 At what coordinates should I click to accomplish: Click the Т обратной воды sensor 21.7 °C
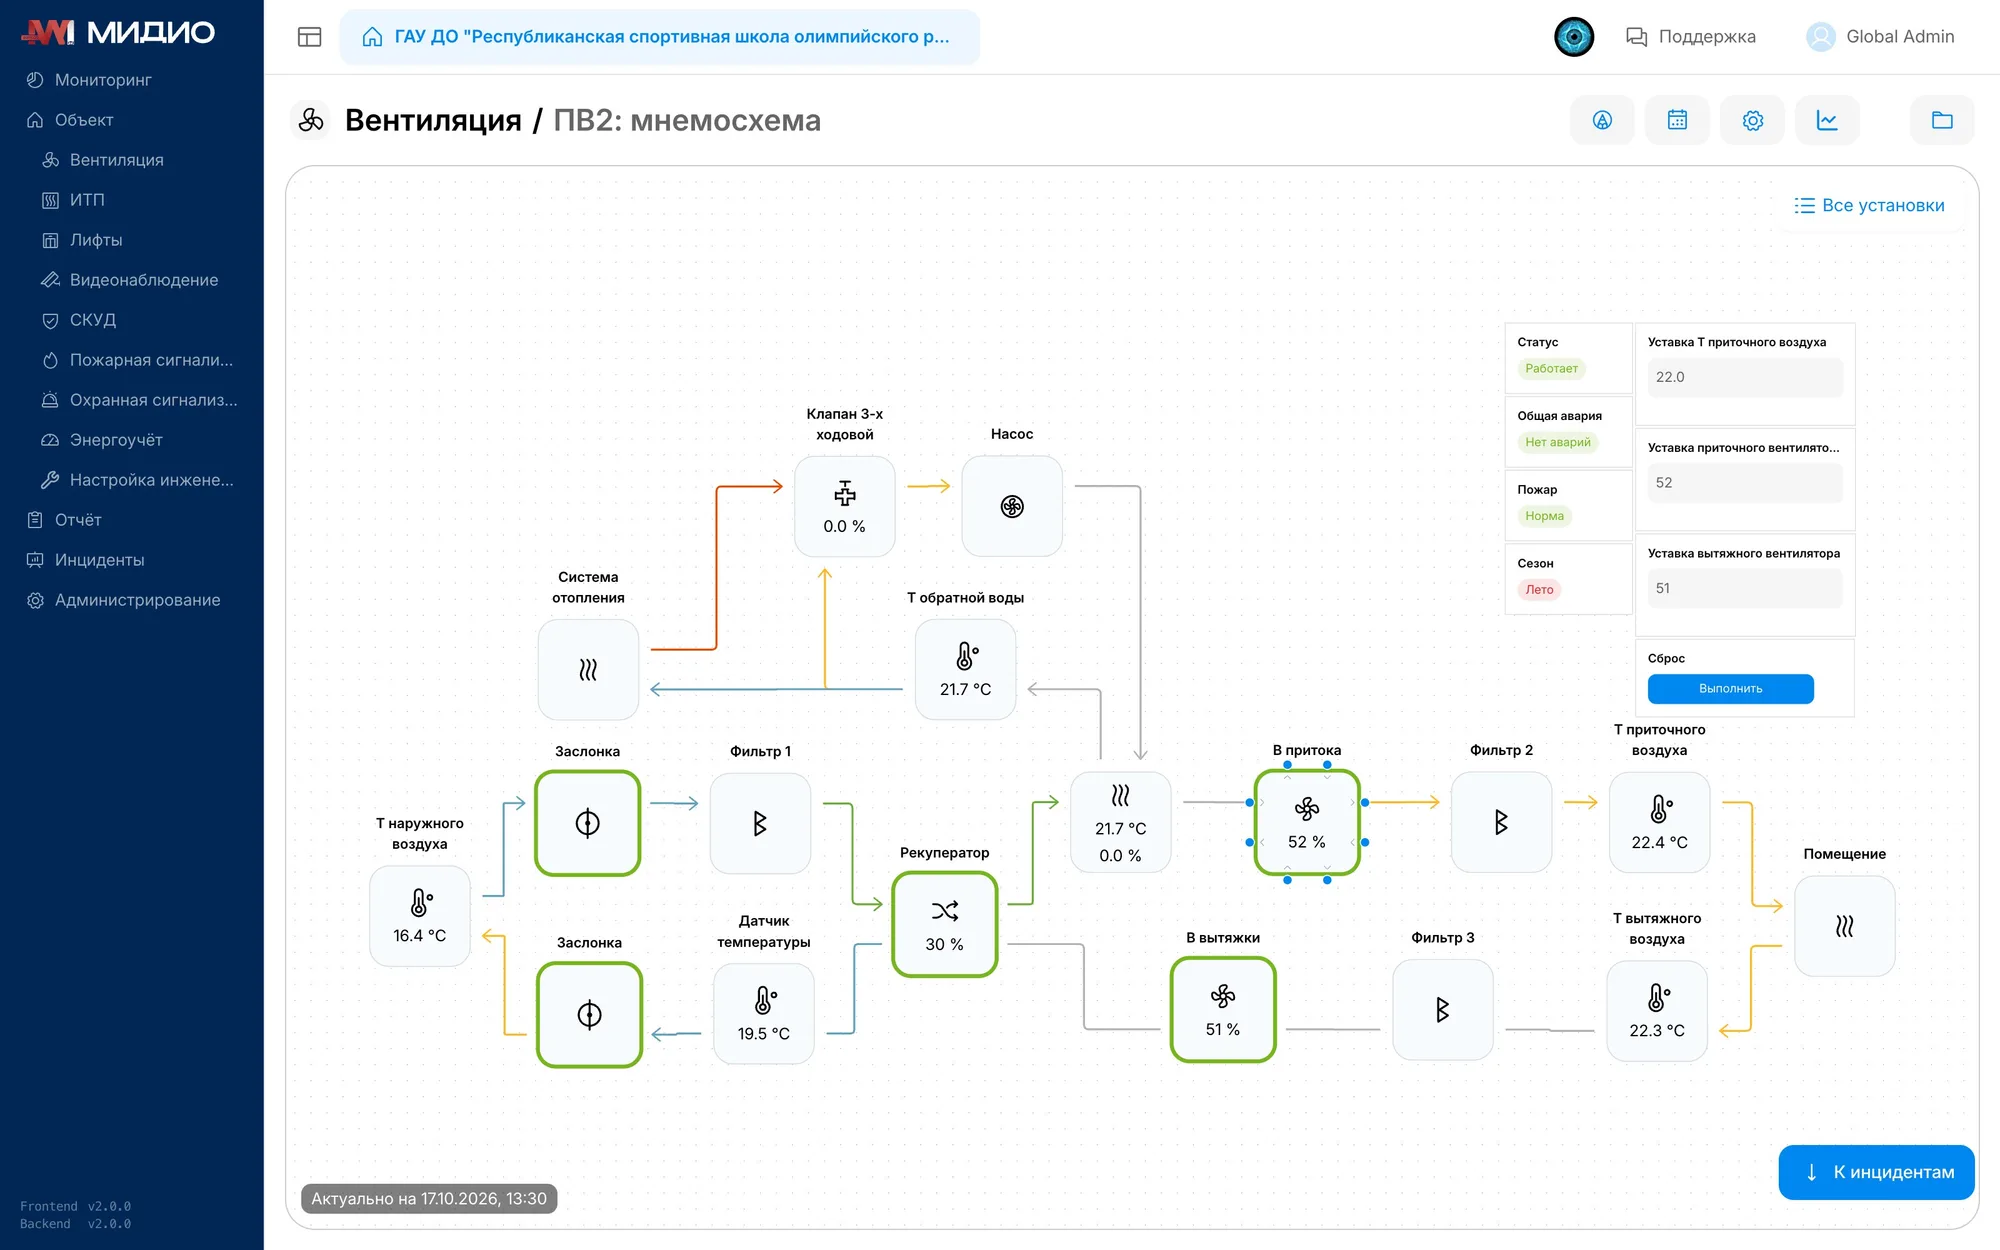(965, 669)
